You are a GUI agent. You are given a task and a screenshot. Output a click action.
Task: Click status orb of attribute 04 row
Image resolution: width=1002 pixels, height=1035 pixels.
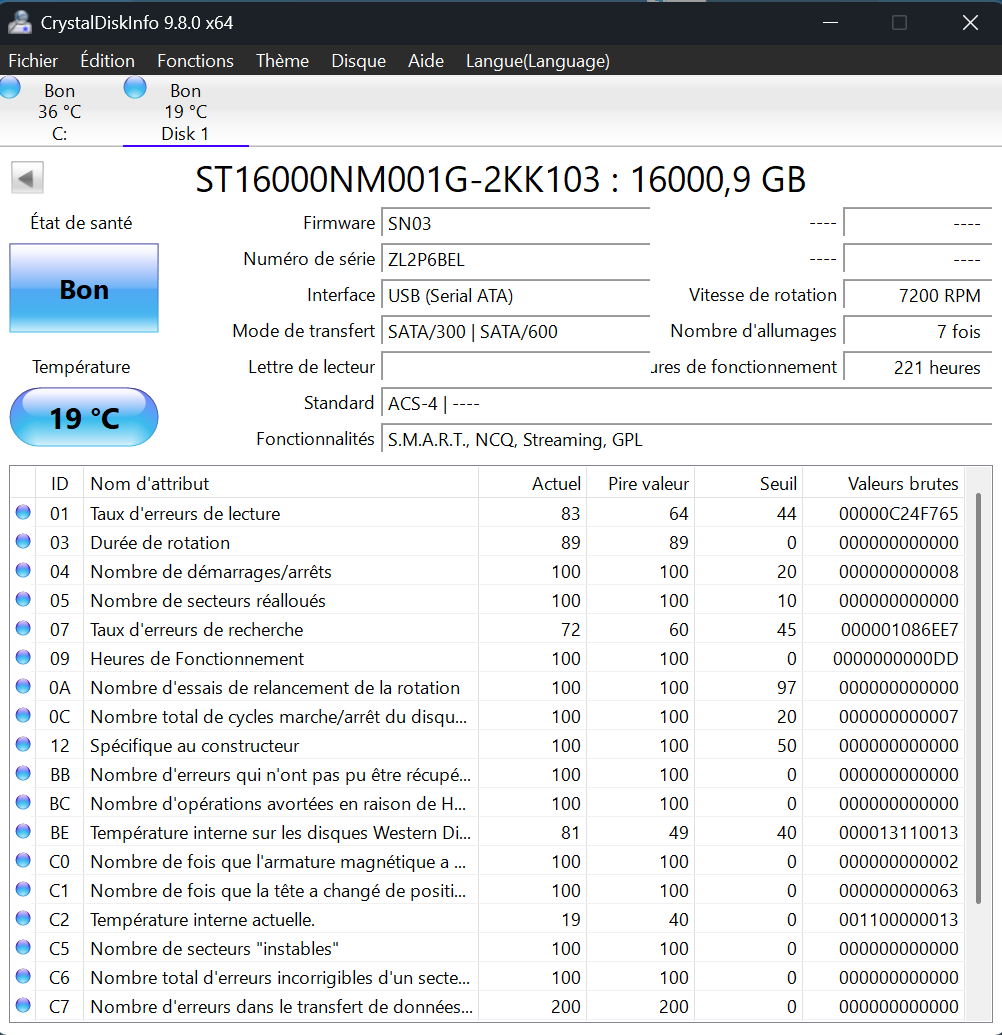(x=23, y=570)
